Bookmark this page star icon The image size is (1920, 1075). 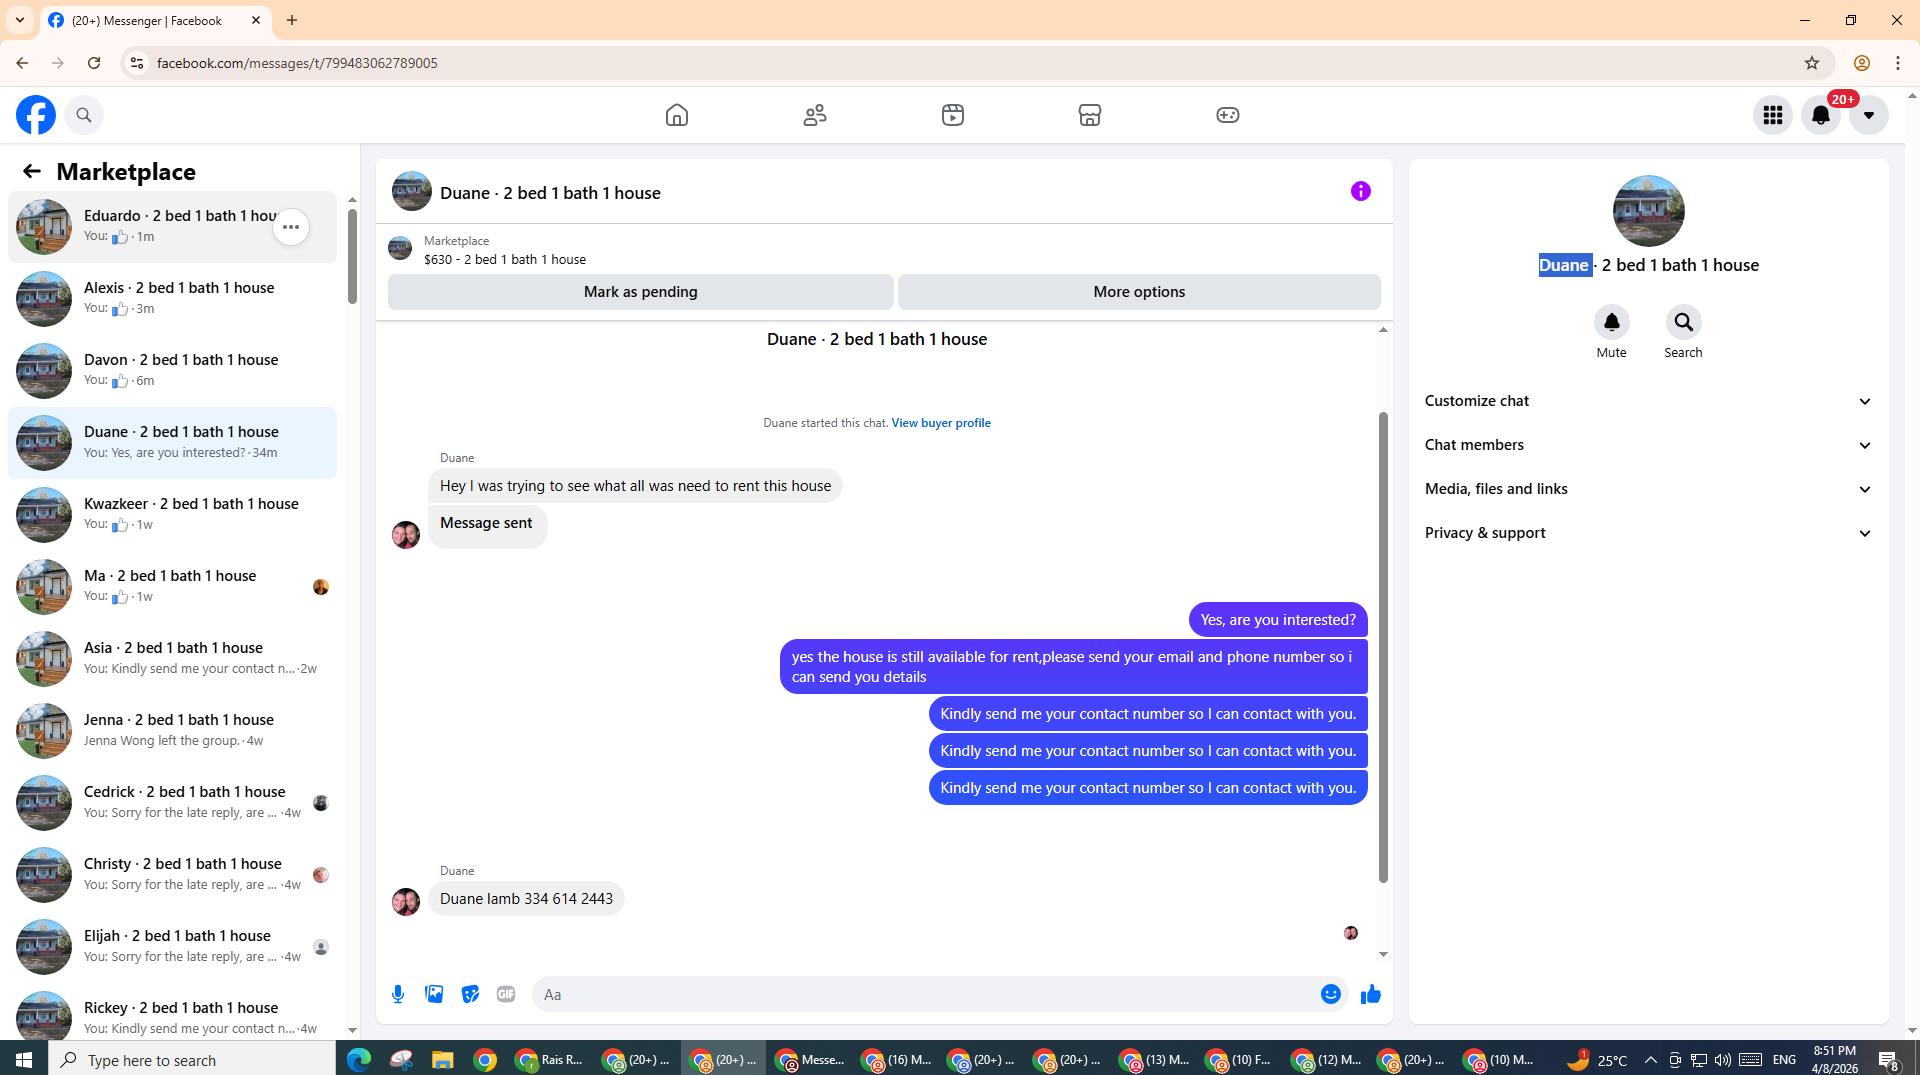1811,63
